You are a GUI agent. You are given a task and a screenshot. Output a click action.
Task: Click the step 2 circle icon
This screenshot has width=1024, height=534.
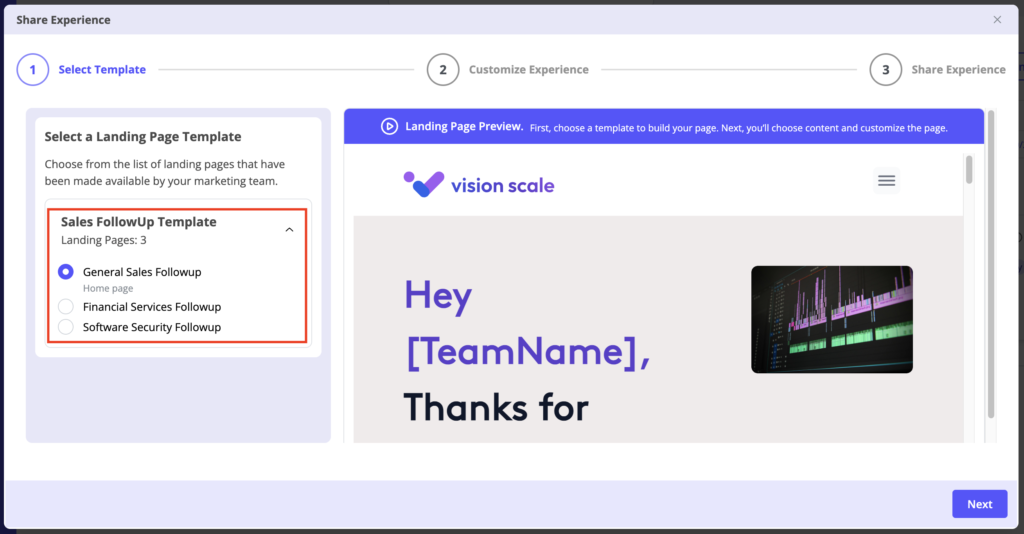click(443, 70)
